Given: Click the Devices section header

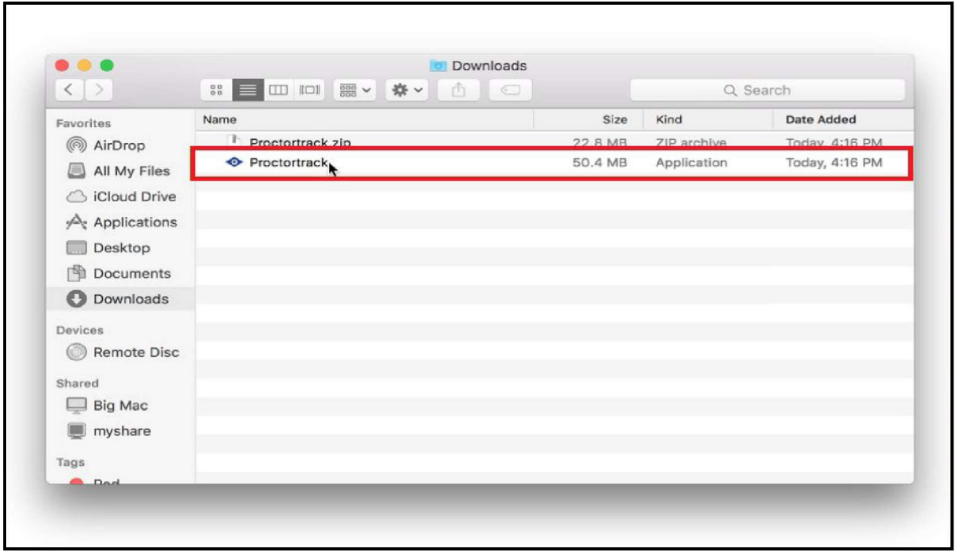Looking at the screenshot, I should coord(80,330).
